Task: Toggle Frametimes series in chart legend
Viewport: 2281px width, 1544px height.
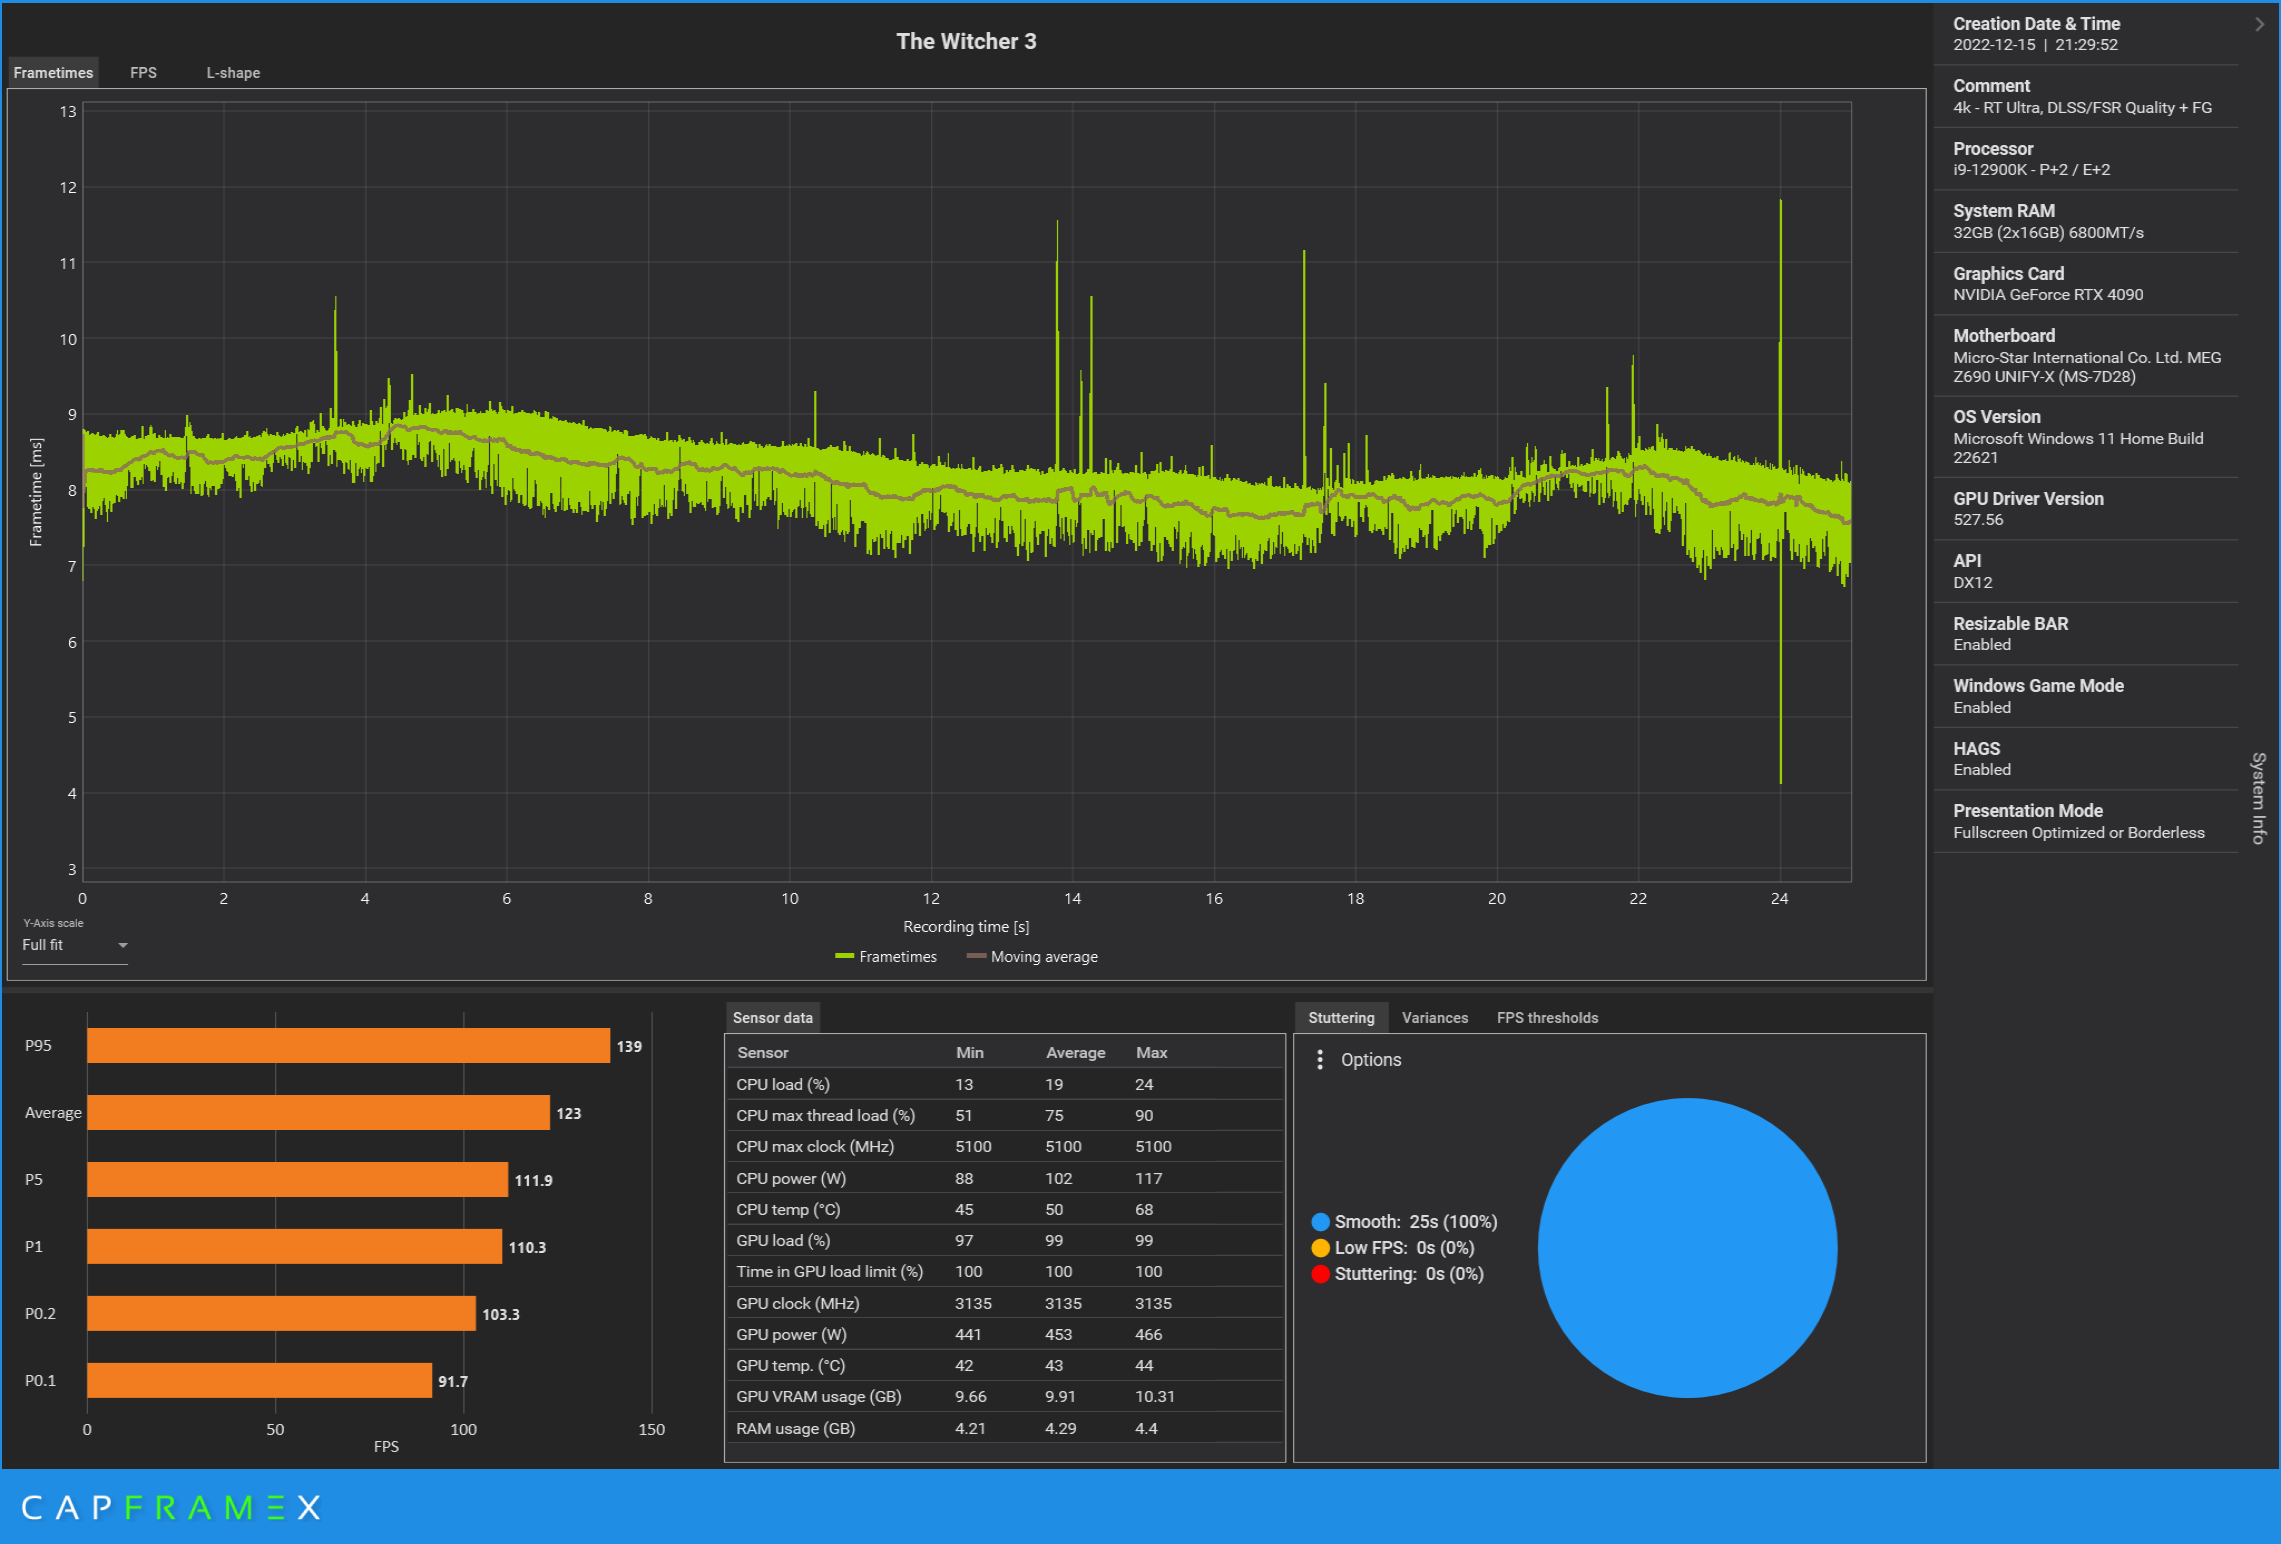Action: tap(886, 957)
